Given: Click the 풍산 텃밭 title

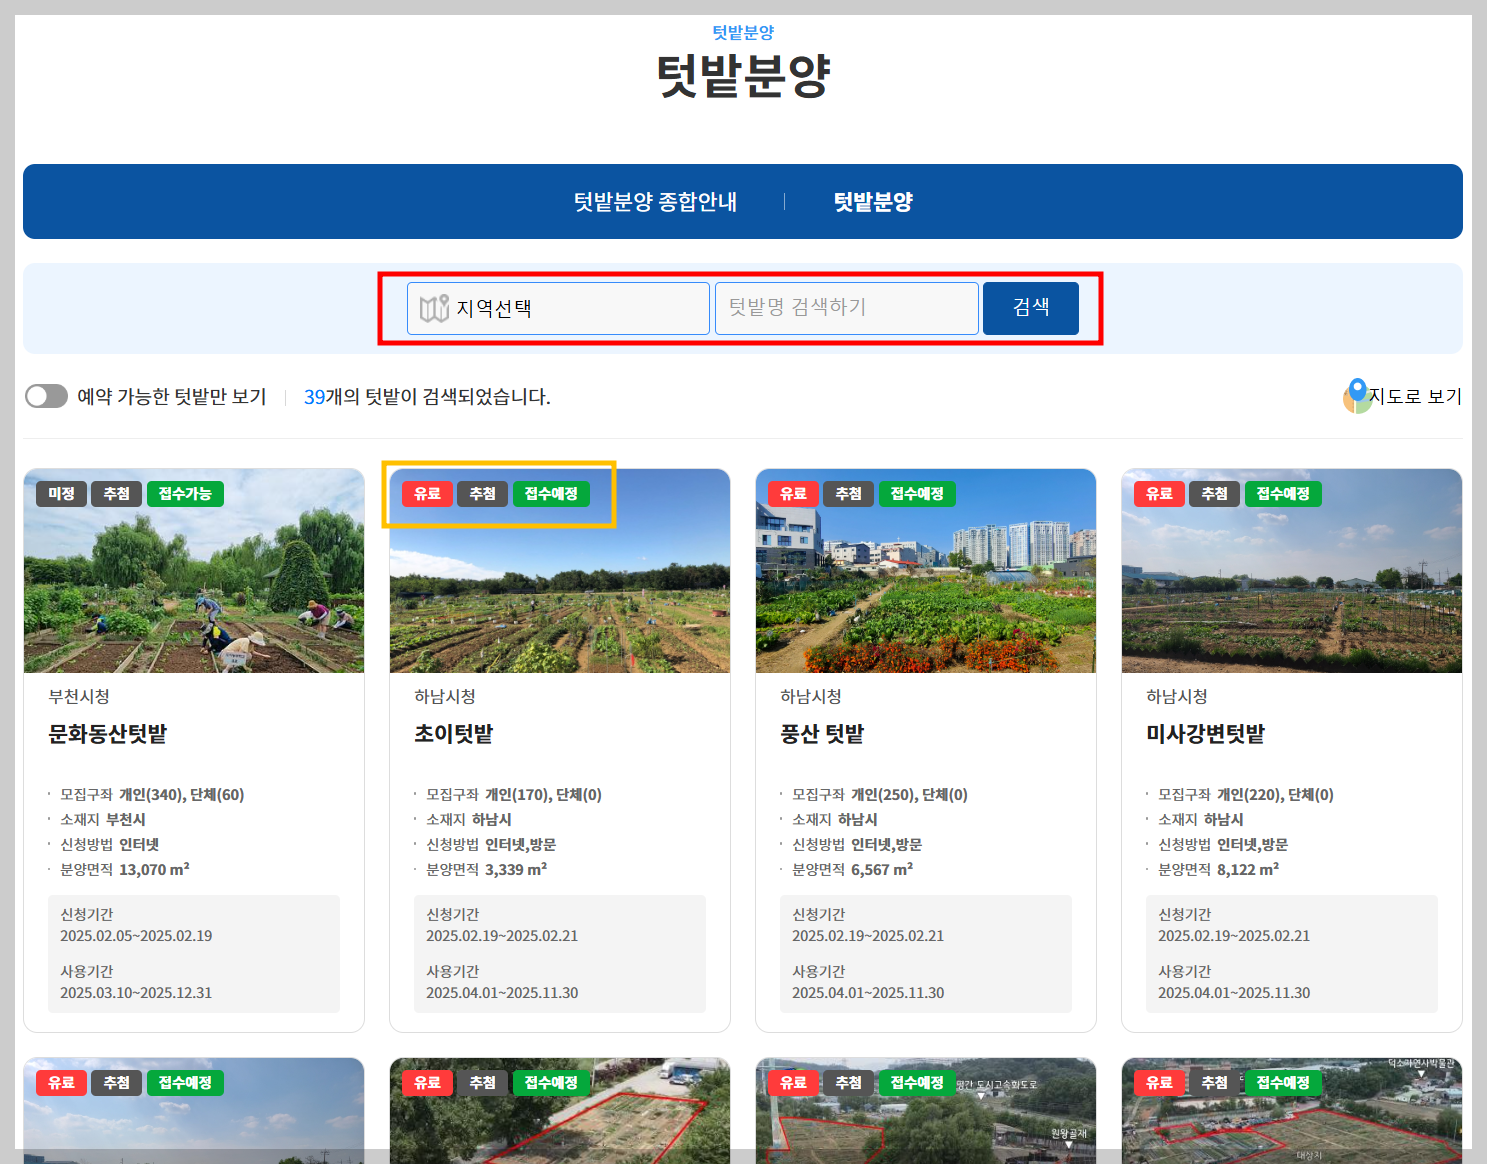Looking at the screenshot, I should click(x=822, y=734).
